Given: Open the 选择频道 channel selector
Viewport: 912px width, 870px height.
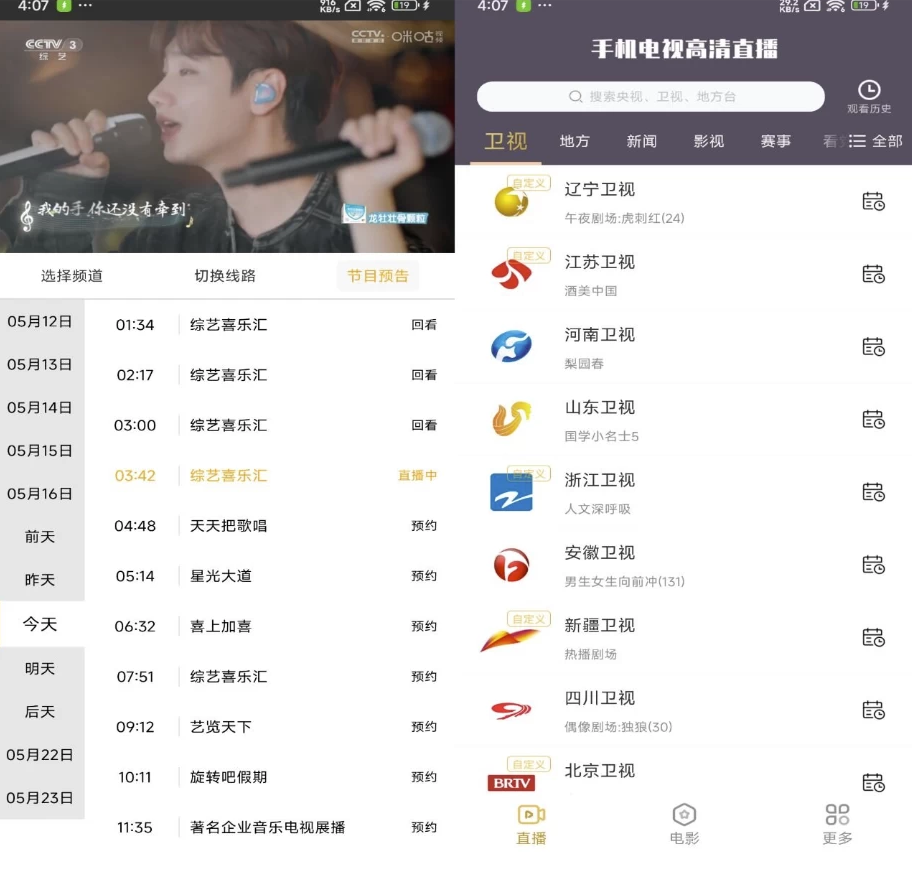Looking at the screenshot, I should (x=72, y=276).
